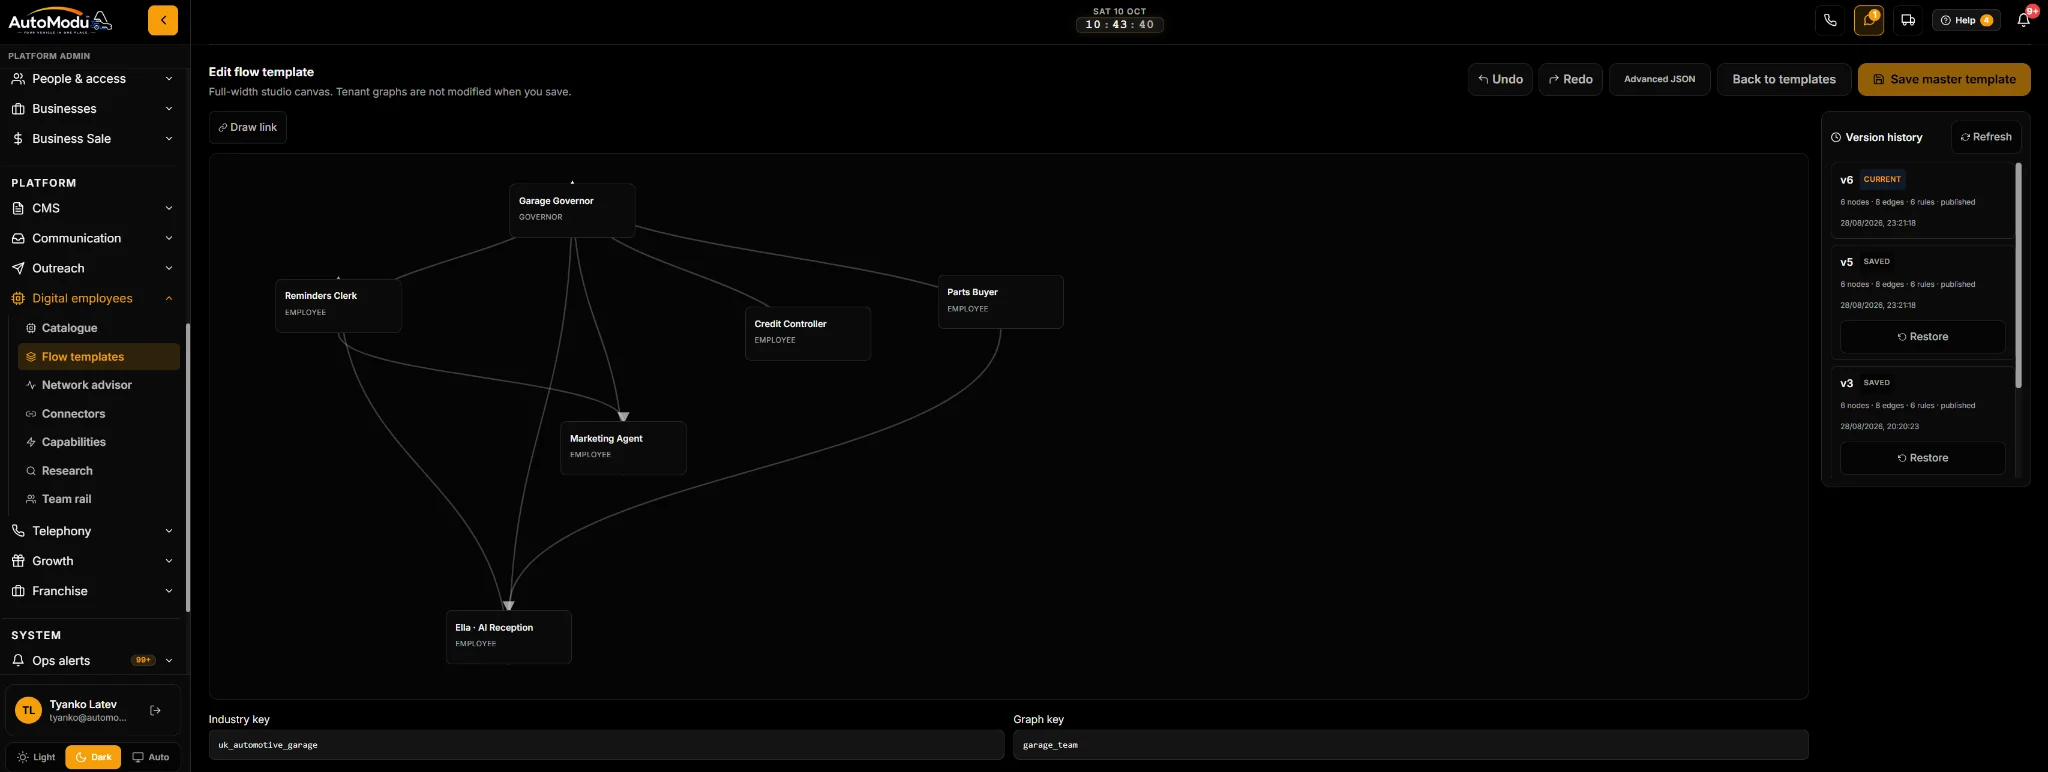Select Flow templates menu item
Image resolution: width=2048 pixels, height=772 pixels.
click(x=99, y=357)
